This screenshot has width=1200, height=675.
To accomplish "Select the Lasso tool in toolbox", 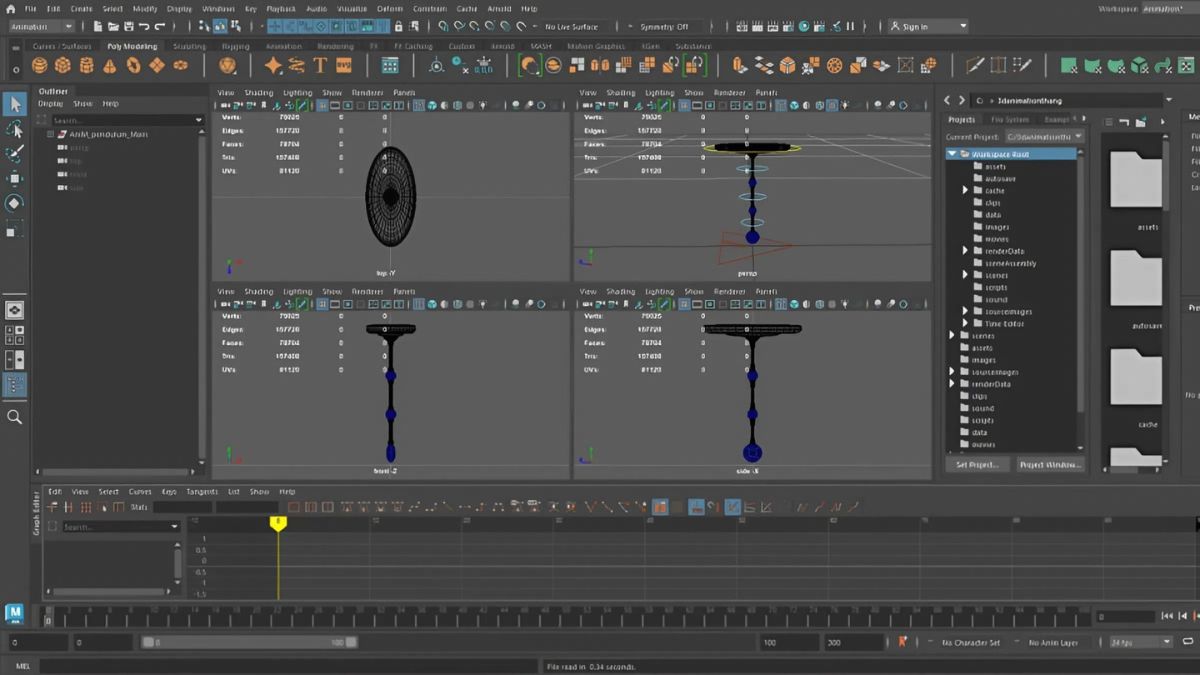I will pos(14,129).
